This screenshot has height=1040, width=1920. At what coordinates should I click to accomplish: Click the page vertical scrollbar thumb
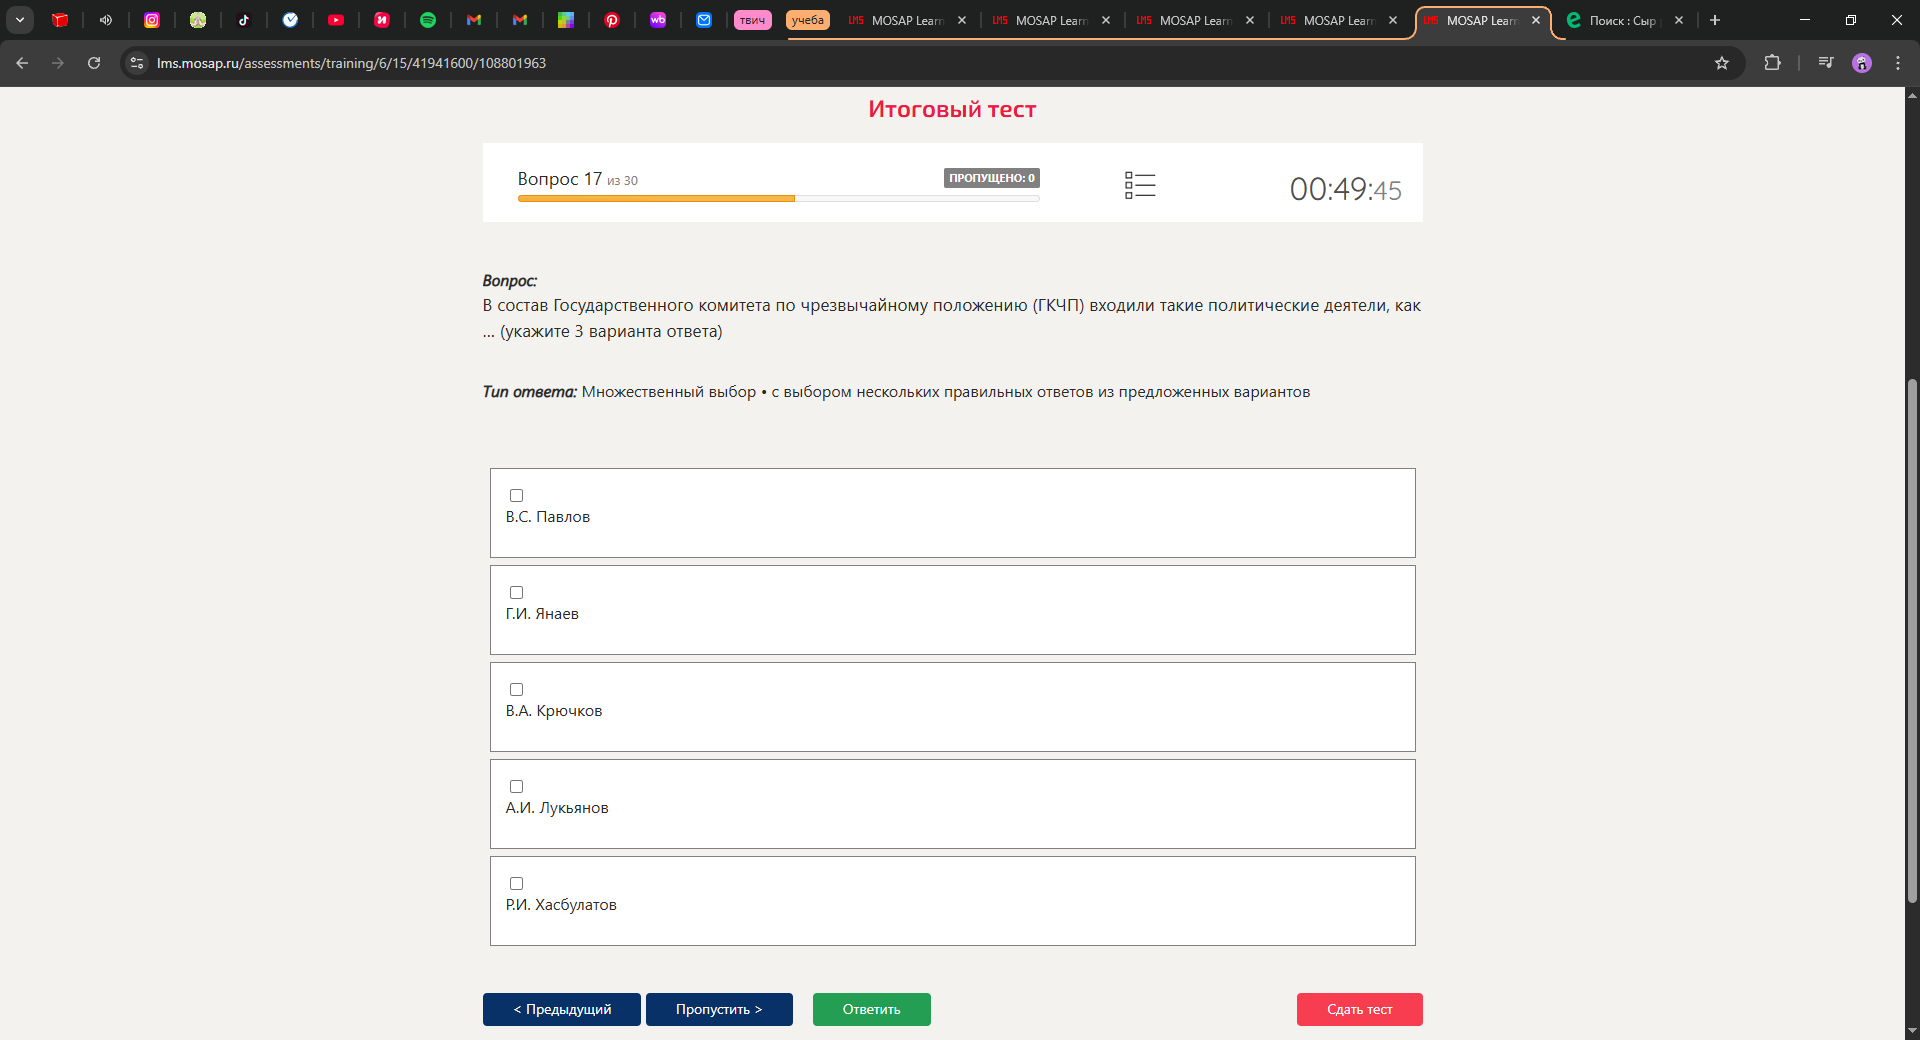click(1912, 640)
